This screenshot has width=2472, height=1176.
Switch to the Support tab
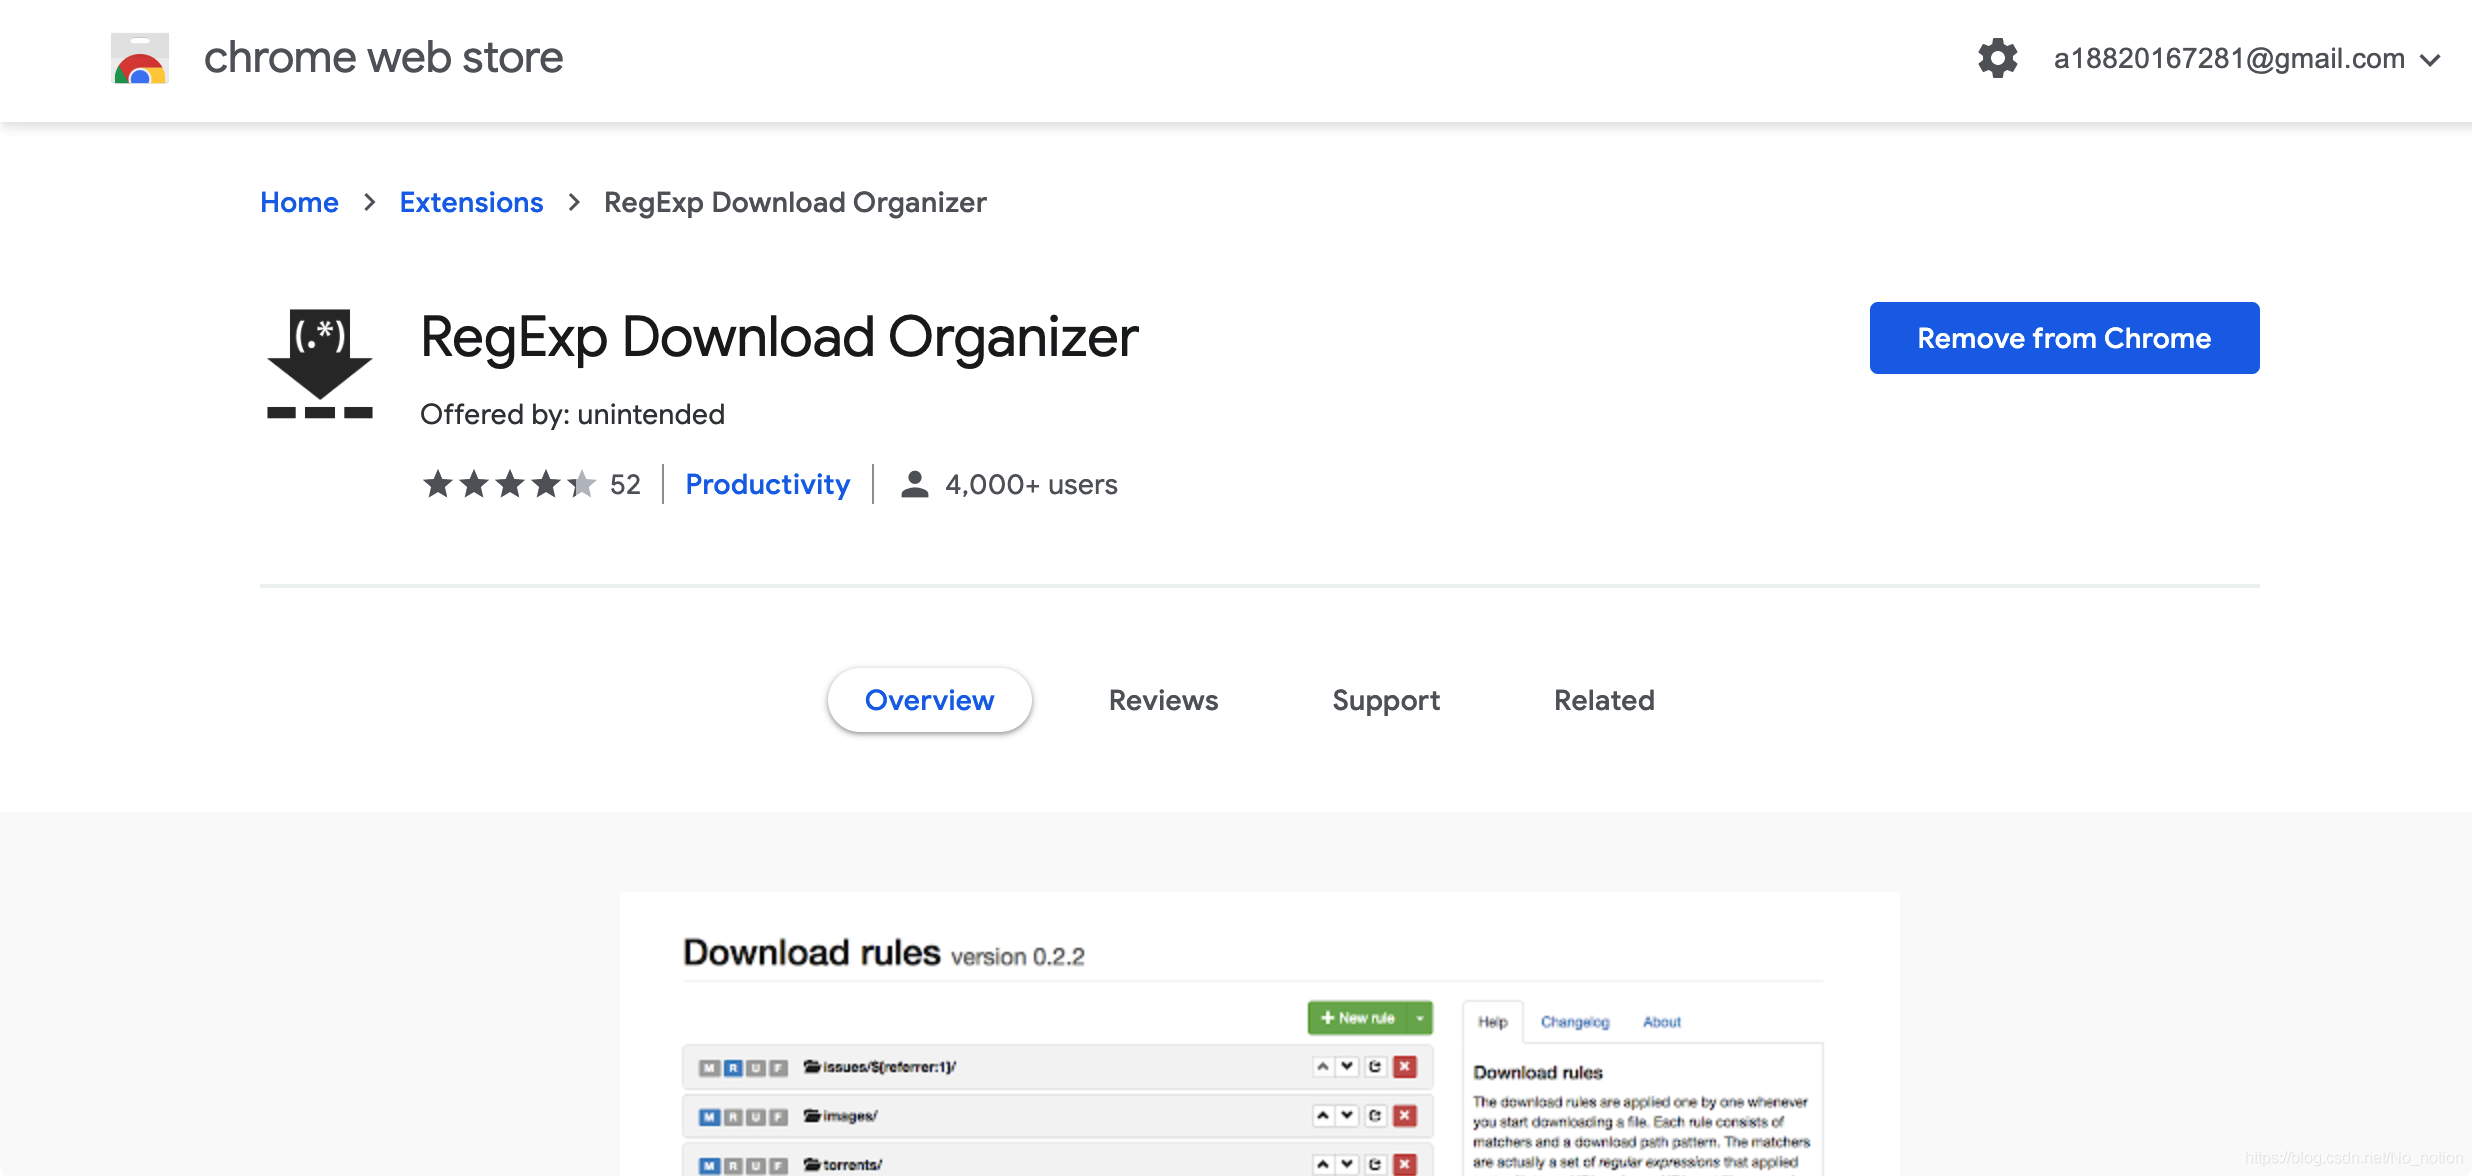1386,700
